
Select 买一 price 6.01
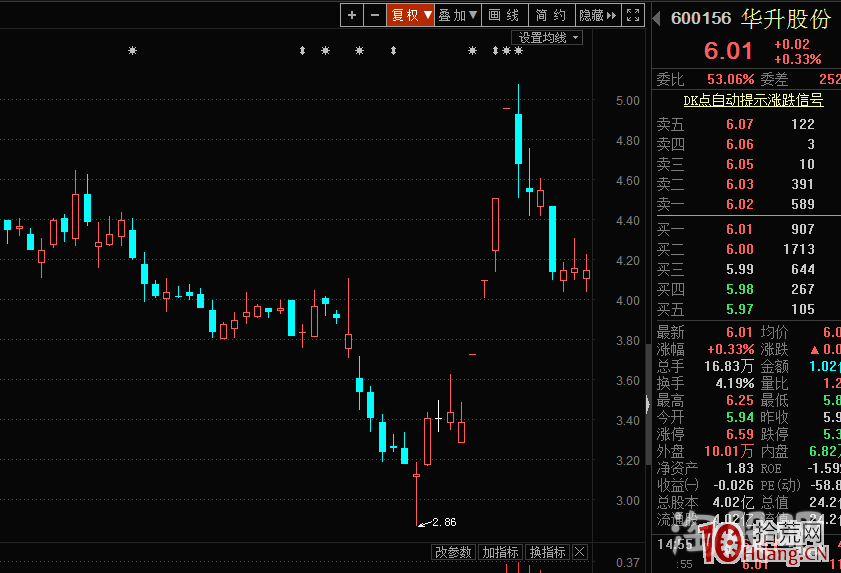(x=740, y=229)
